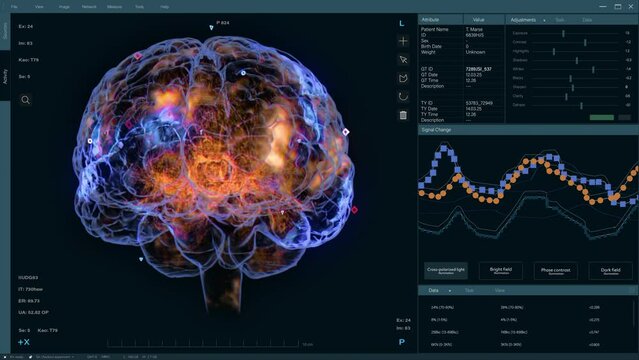Adjust the Clarity slider handle

point(566,97)
